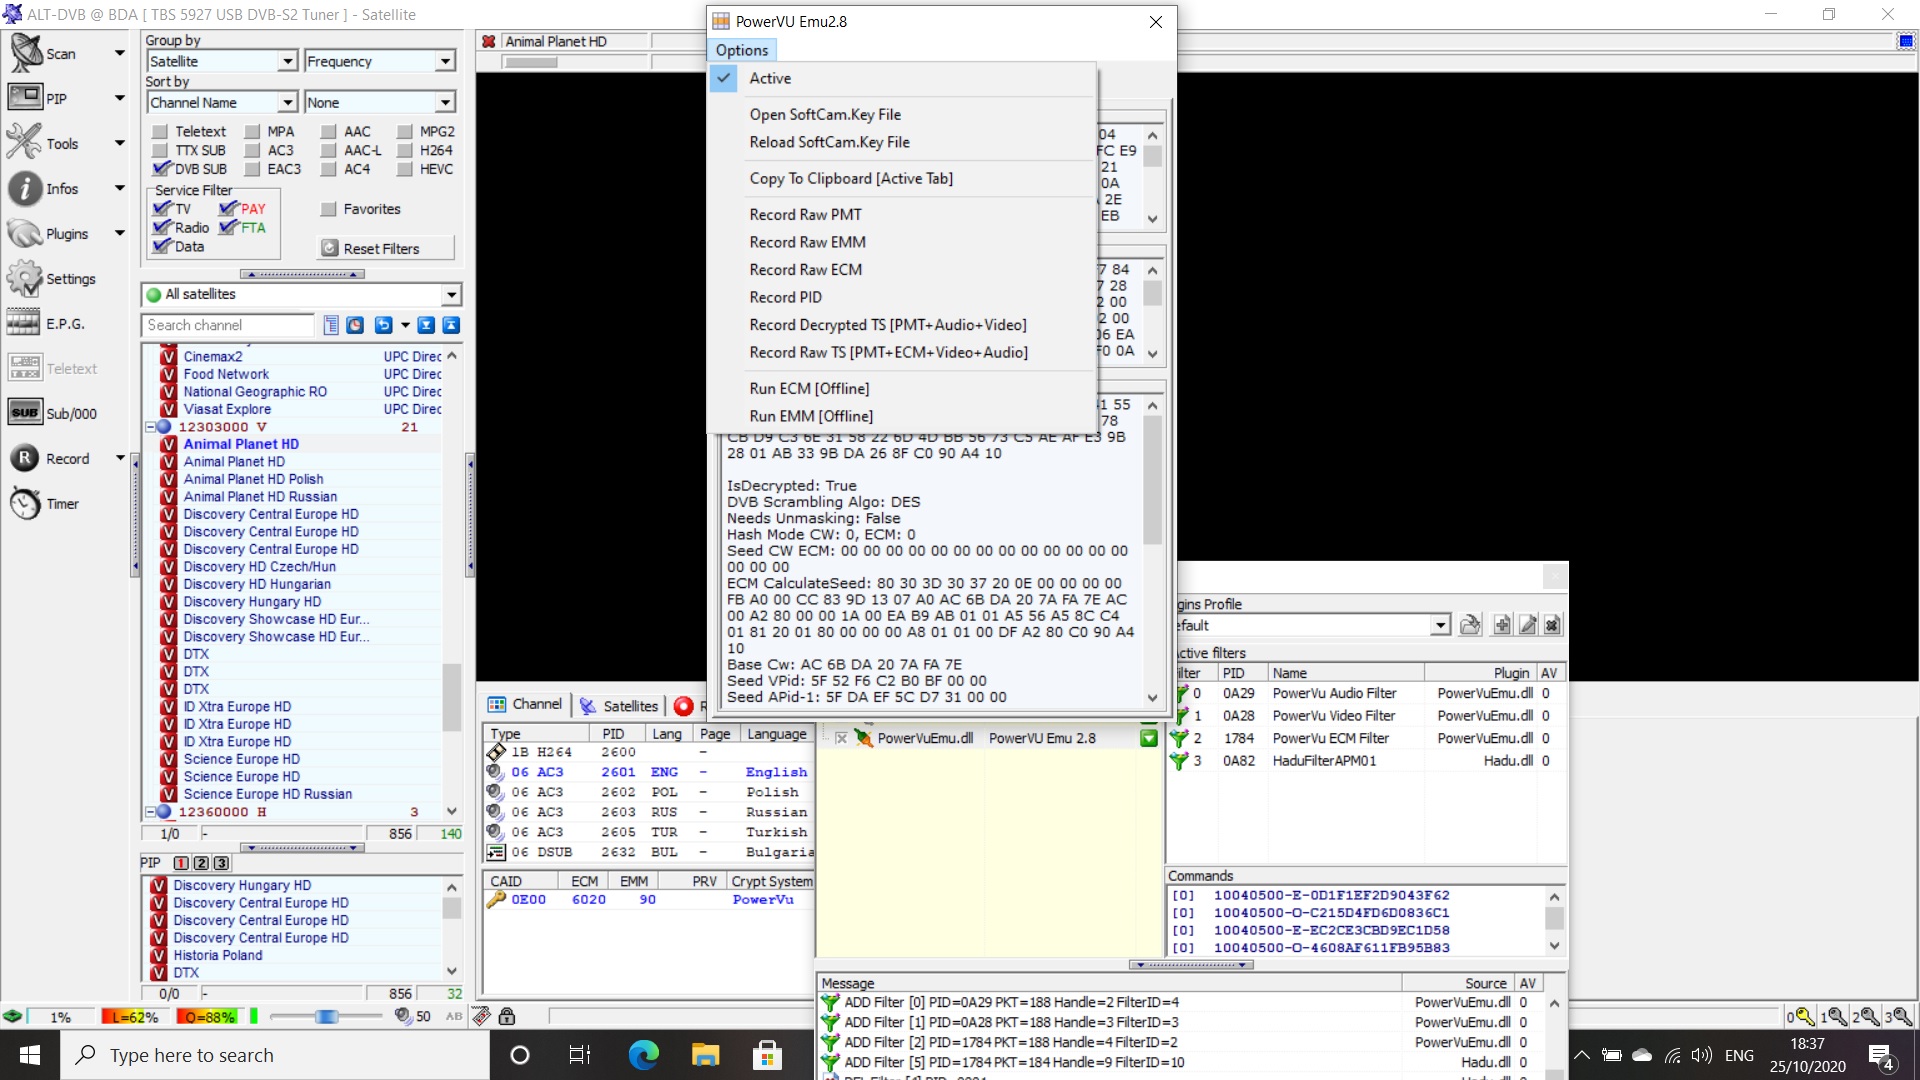The height and width of the screenshot is (1080, 1920).
Task: Open the Tools wrench icon
Action: tap(25, 143)
